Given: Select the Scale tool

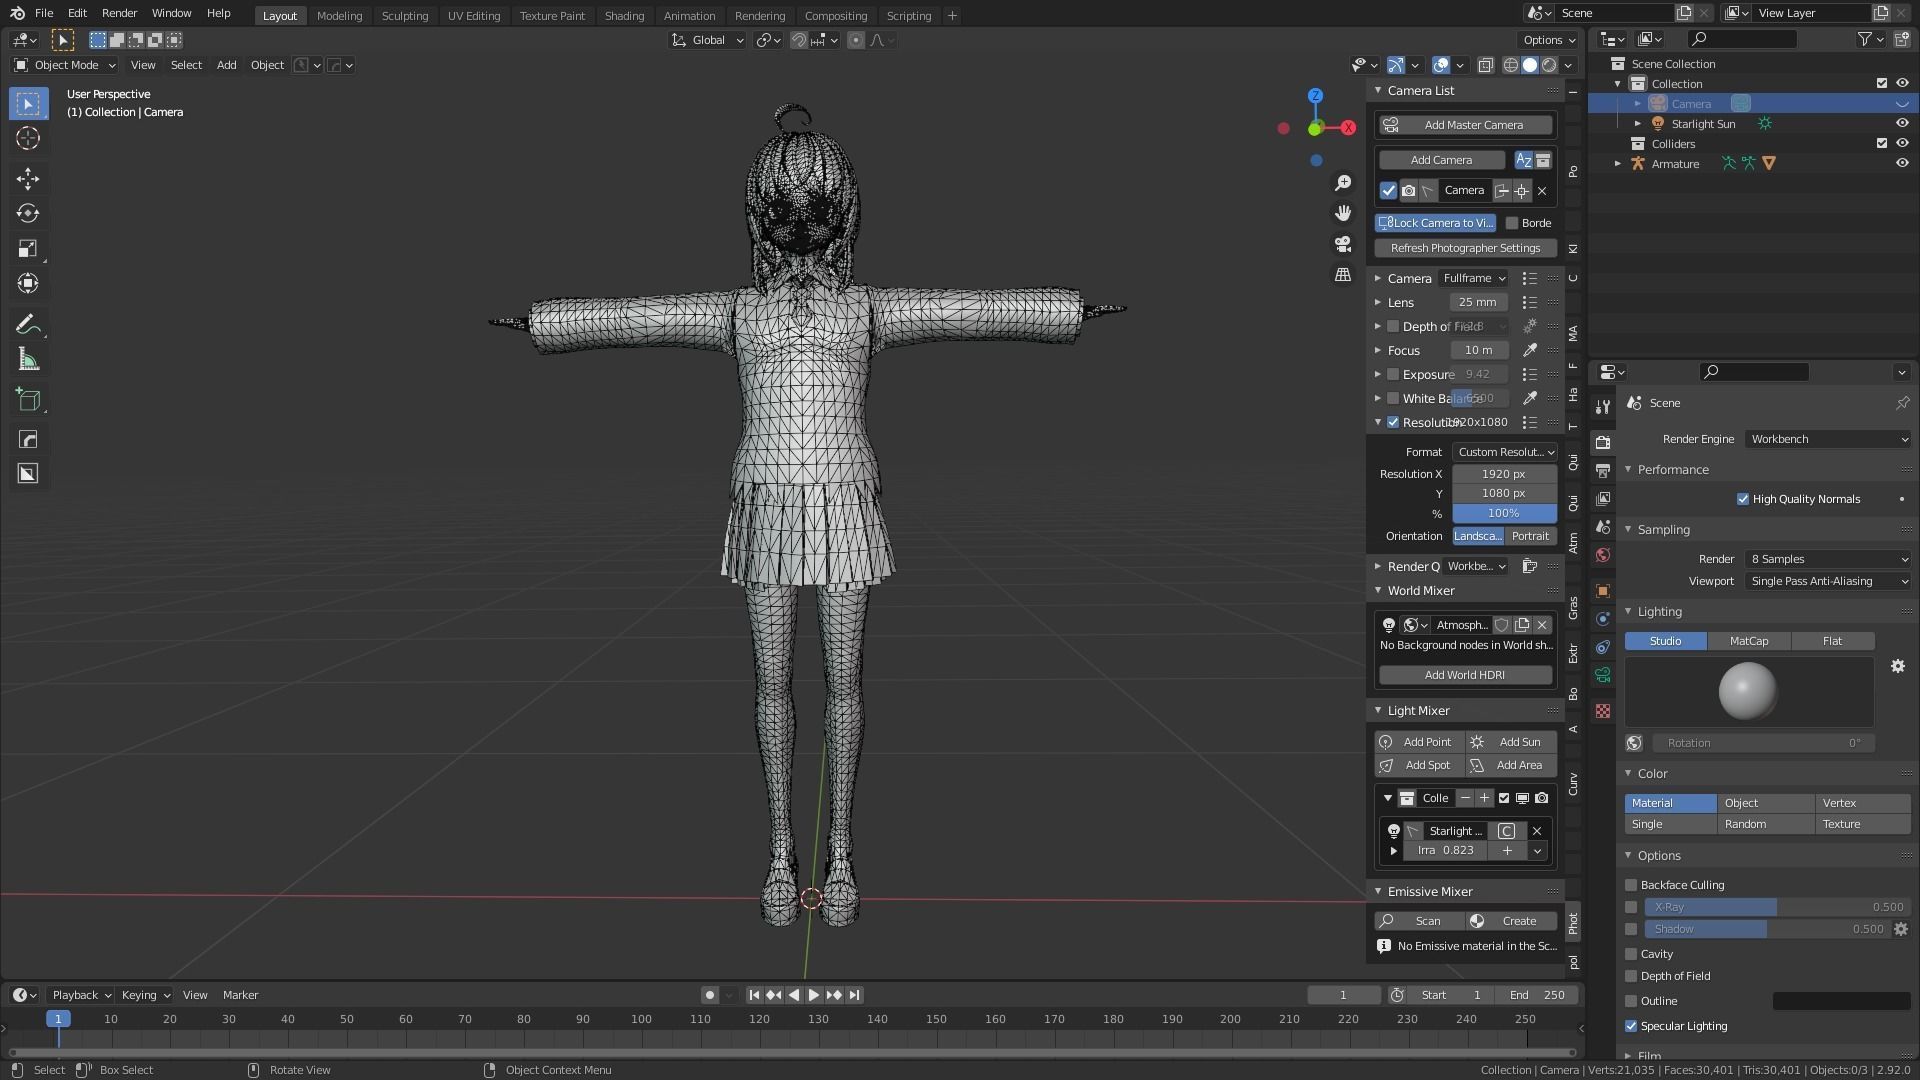Looking at the screenshot, I should click(28, 248).
